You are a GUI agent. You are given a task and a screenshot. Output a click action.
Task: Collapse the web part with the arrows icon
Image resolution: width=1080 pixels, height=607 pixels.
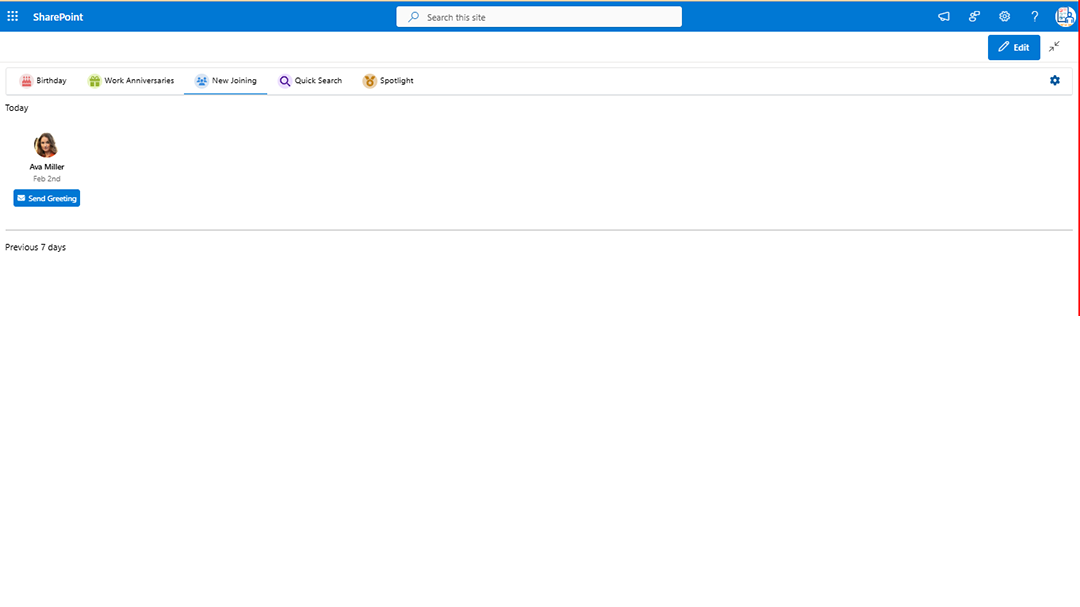(1054, 47)
